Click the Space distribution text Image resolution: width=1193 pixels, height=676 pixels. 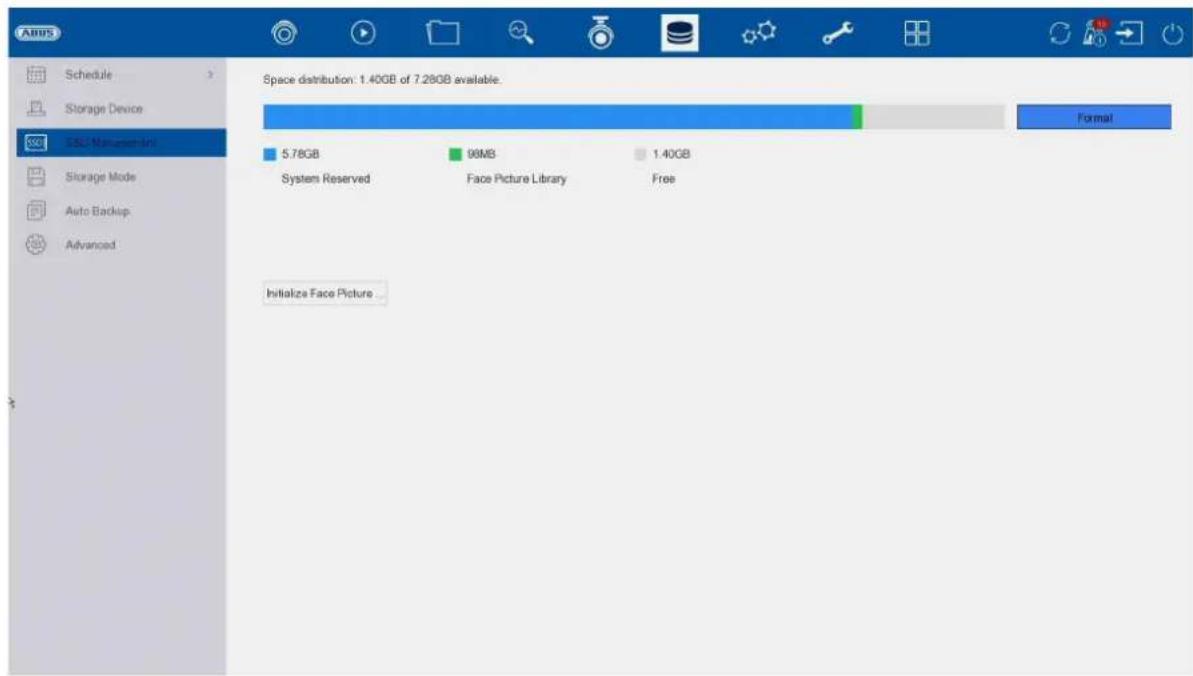(382, 79)
